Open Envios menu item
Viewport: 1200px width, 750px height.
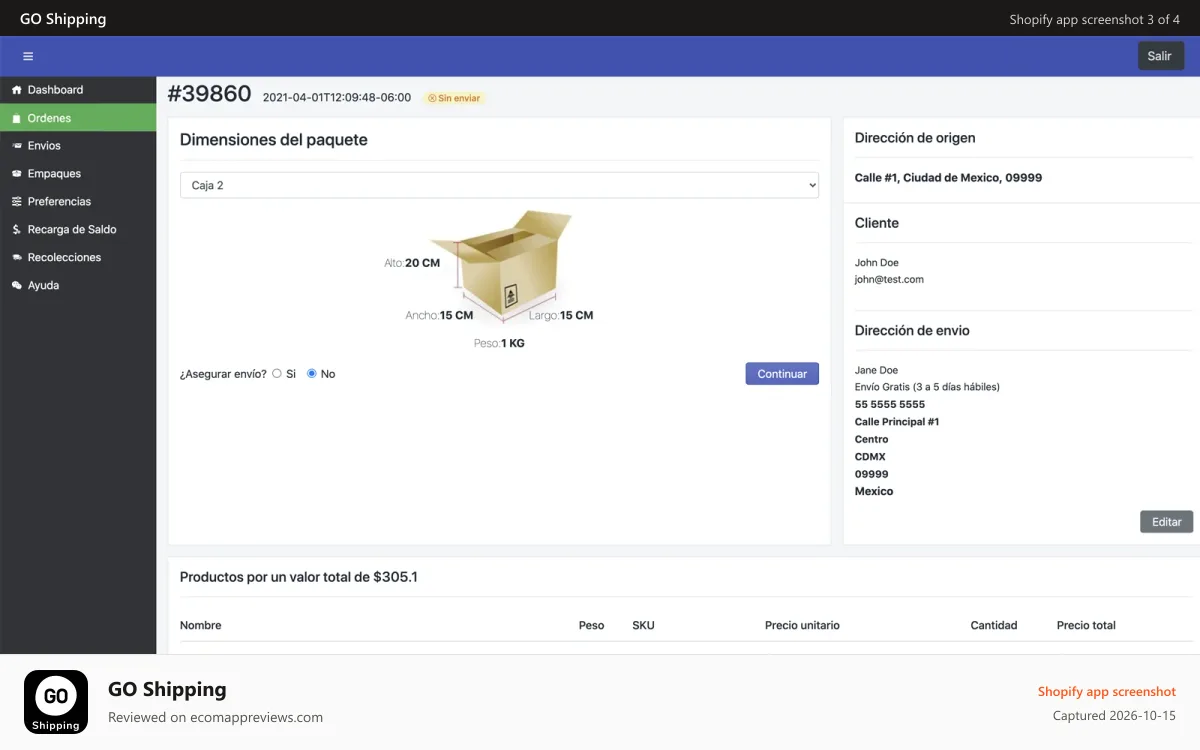click(78, 146)
